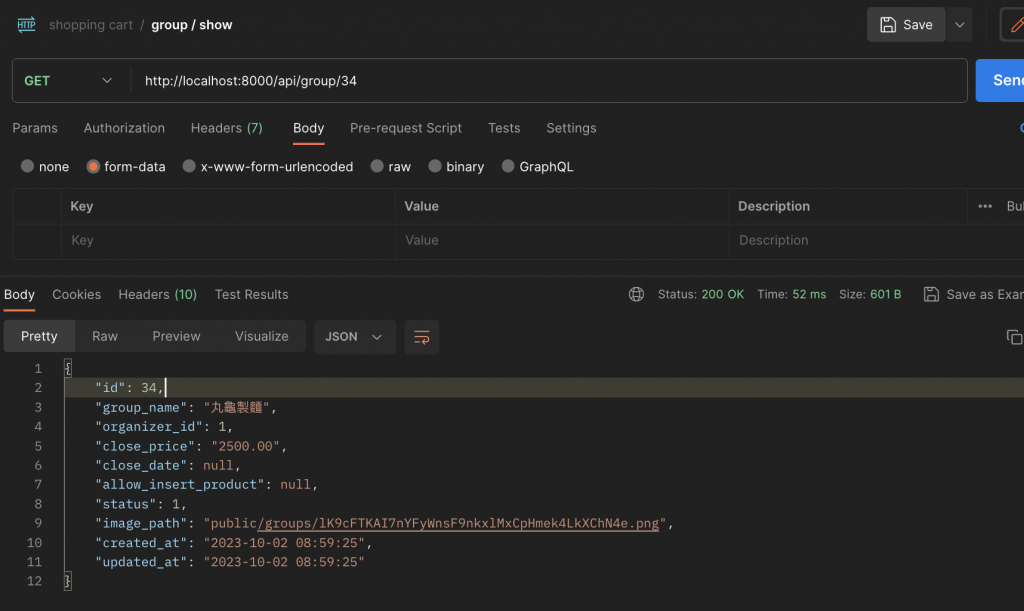Click the edit pencil icon

coord(1015,25)
